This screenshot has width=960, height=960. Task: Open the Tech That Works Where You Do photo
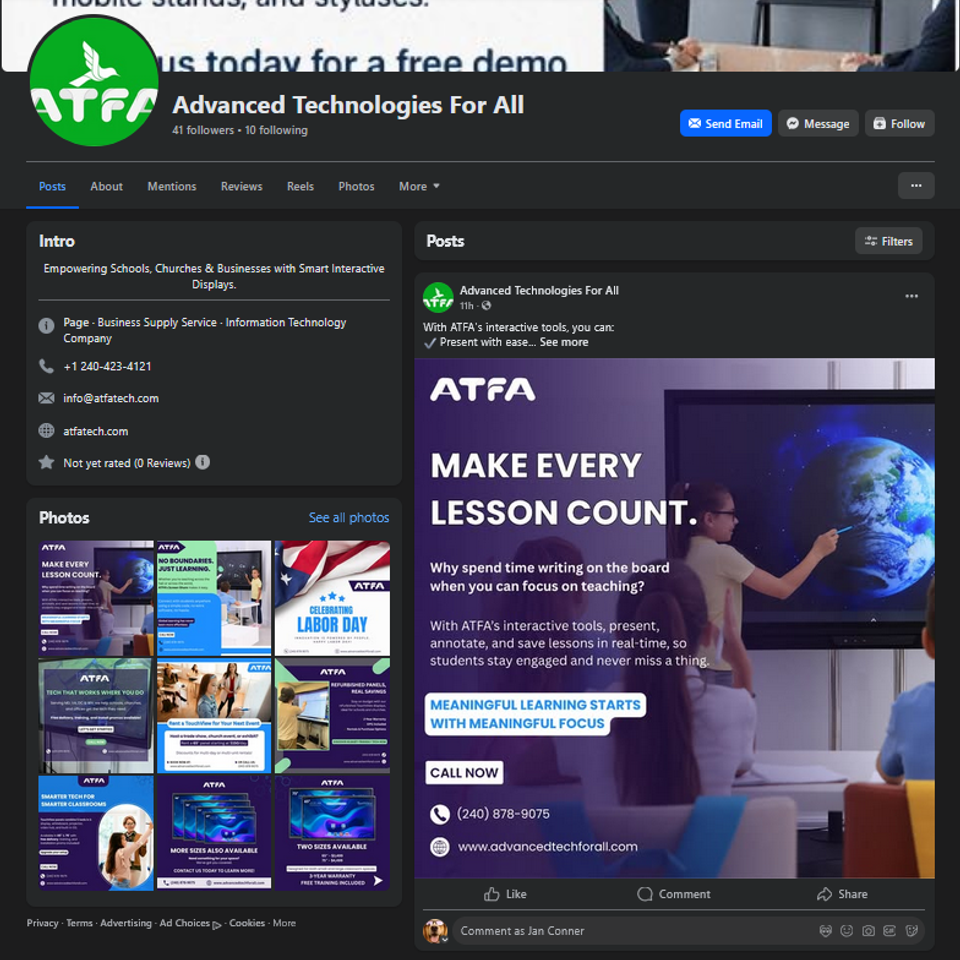pos(96,716)
